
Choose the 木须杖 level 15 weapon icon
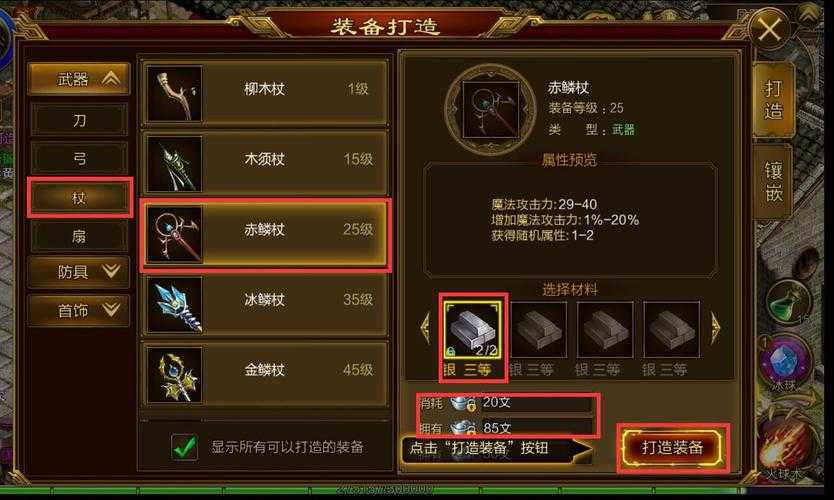tap(175, 163)
